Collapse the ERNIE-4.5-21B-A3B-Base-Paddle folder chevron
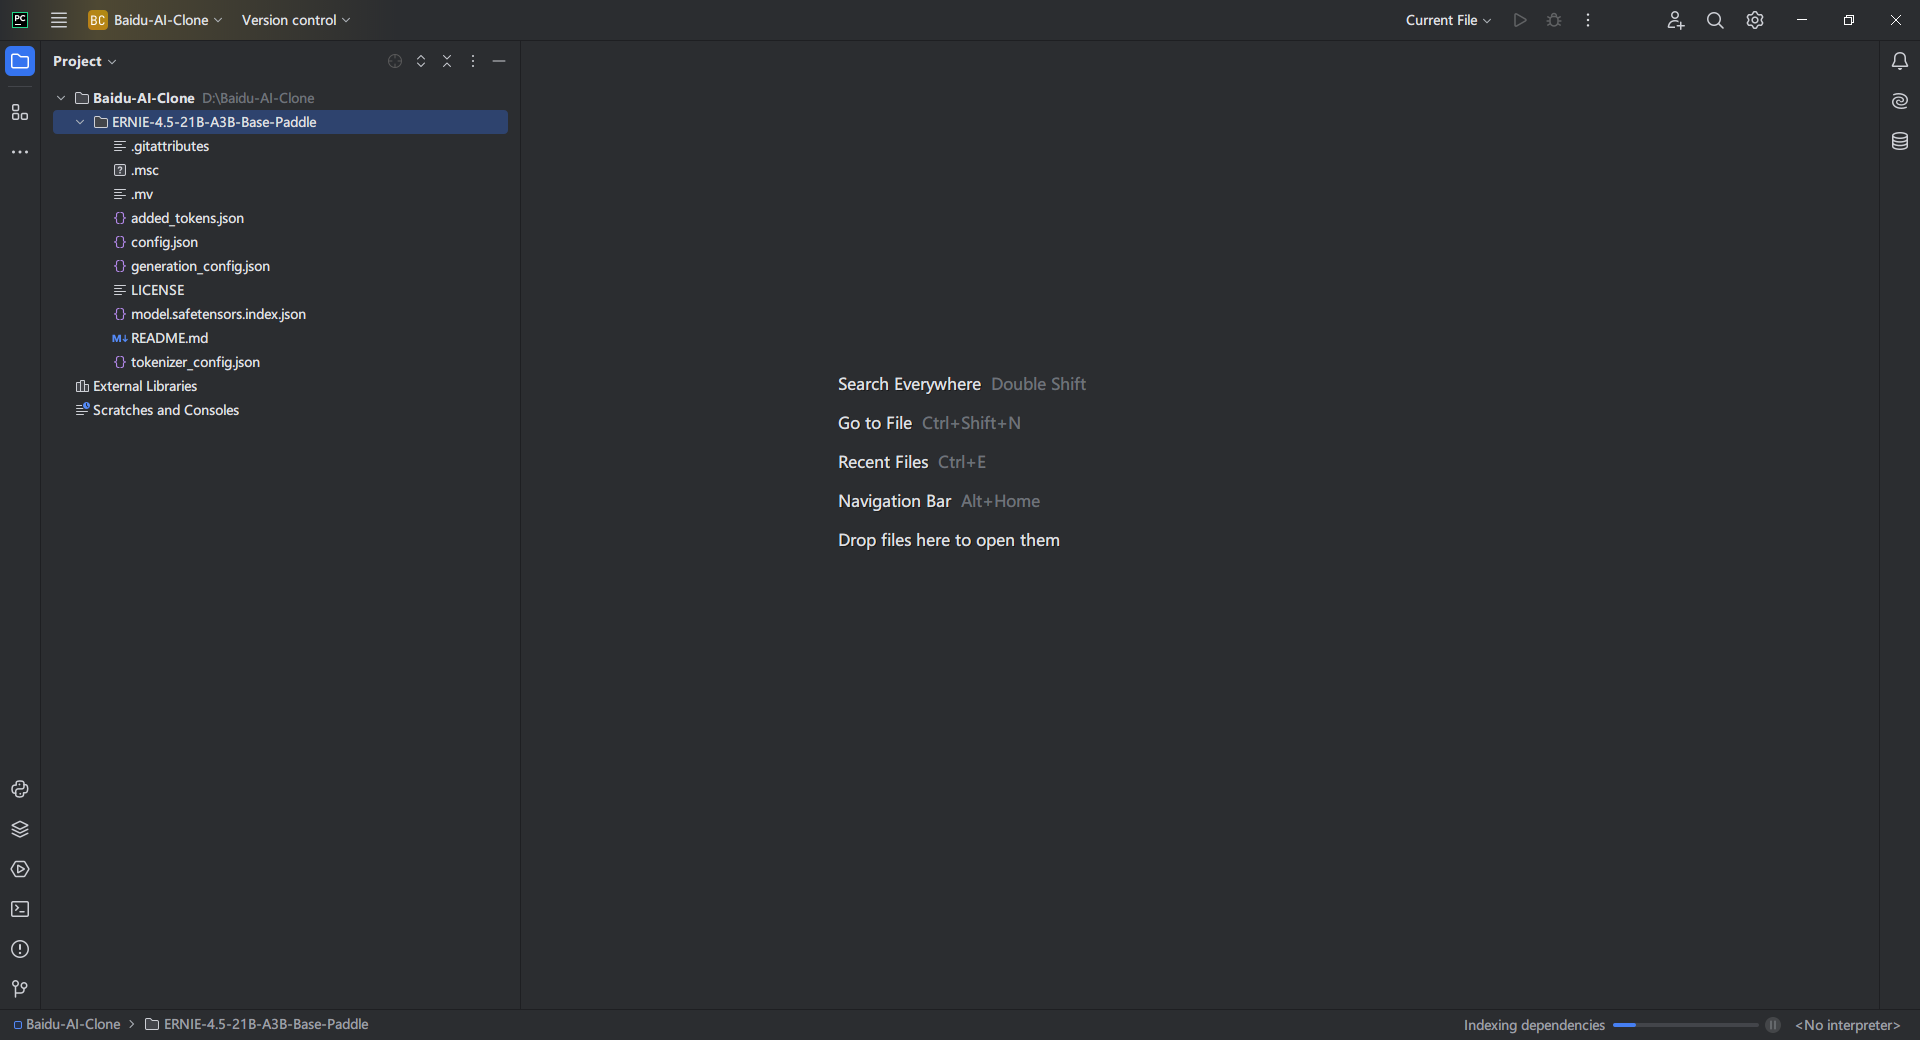This screenshot has width=1920, height=1040. click(x=80, y=122)
